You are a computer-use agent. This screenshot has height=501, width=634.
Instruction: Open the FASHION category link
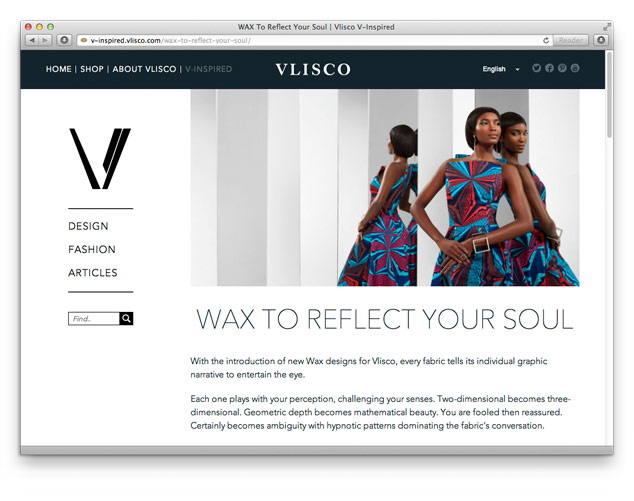point(92,249)
